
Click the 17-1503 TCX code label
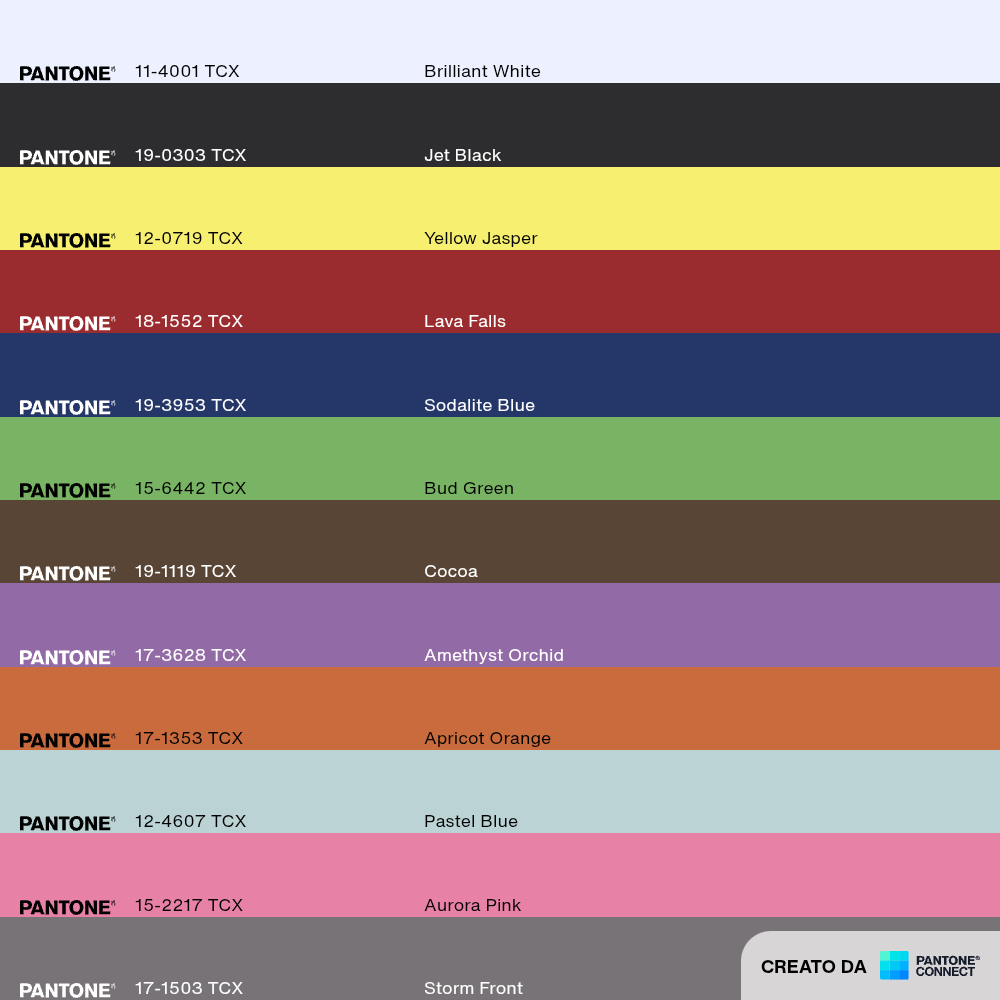189,988
